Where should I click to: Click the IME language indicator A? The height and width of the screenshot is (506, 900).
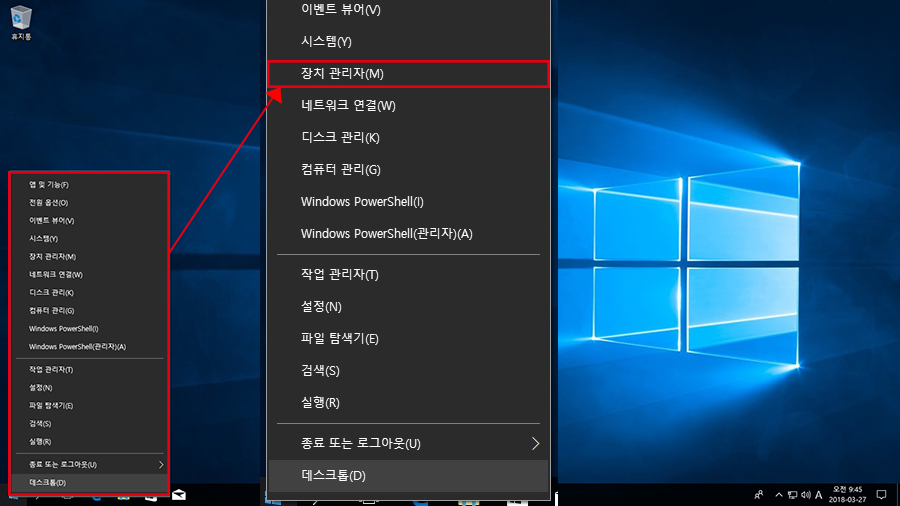pos(818,495)
